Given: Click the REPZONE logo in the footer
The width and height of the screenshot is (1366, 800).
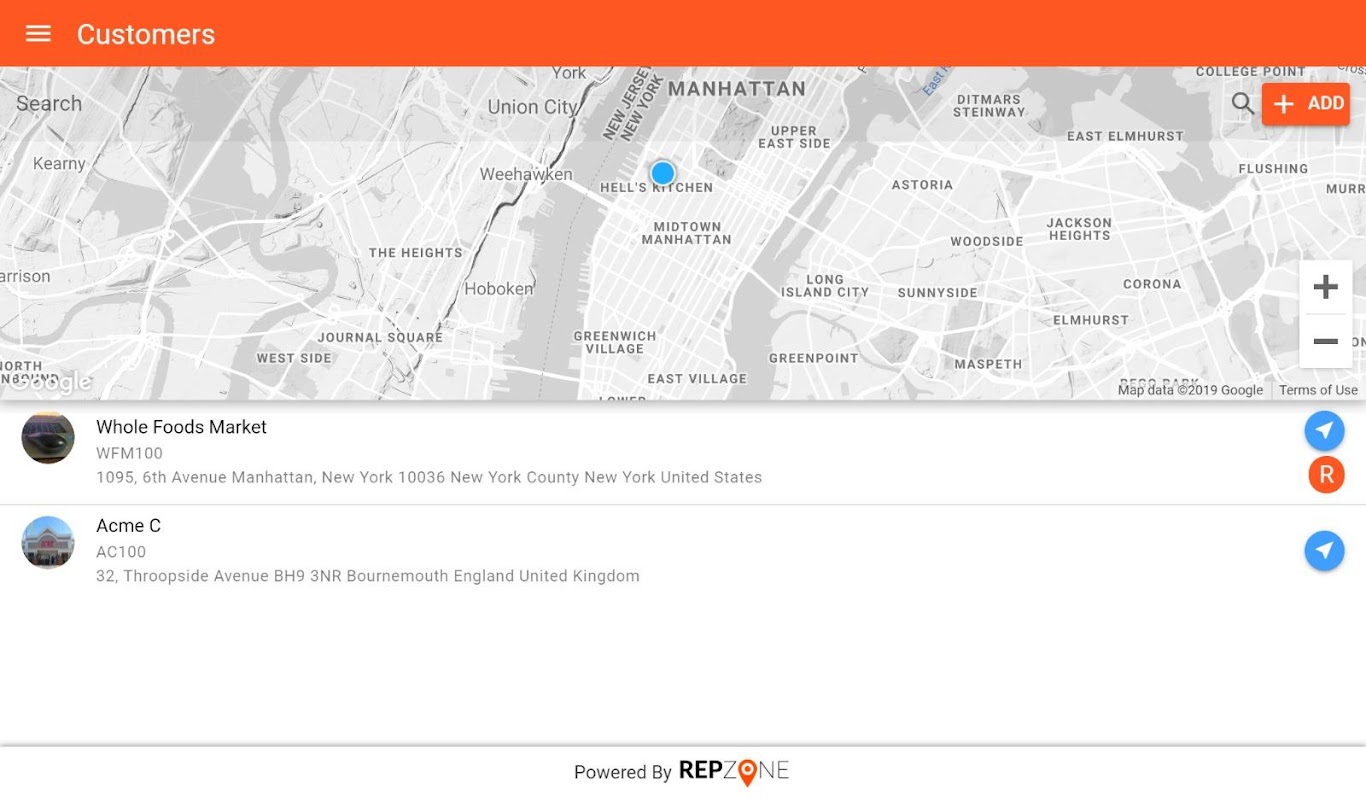Looking at the screenshot, I should pyautogui.click(x=734, y=771).
